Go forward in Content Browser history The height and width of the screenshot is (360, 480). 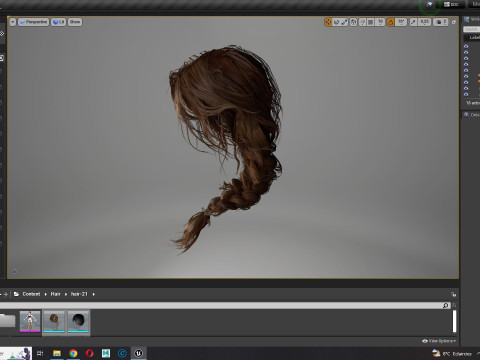point(6,294)
